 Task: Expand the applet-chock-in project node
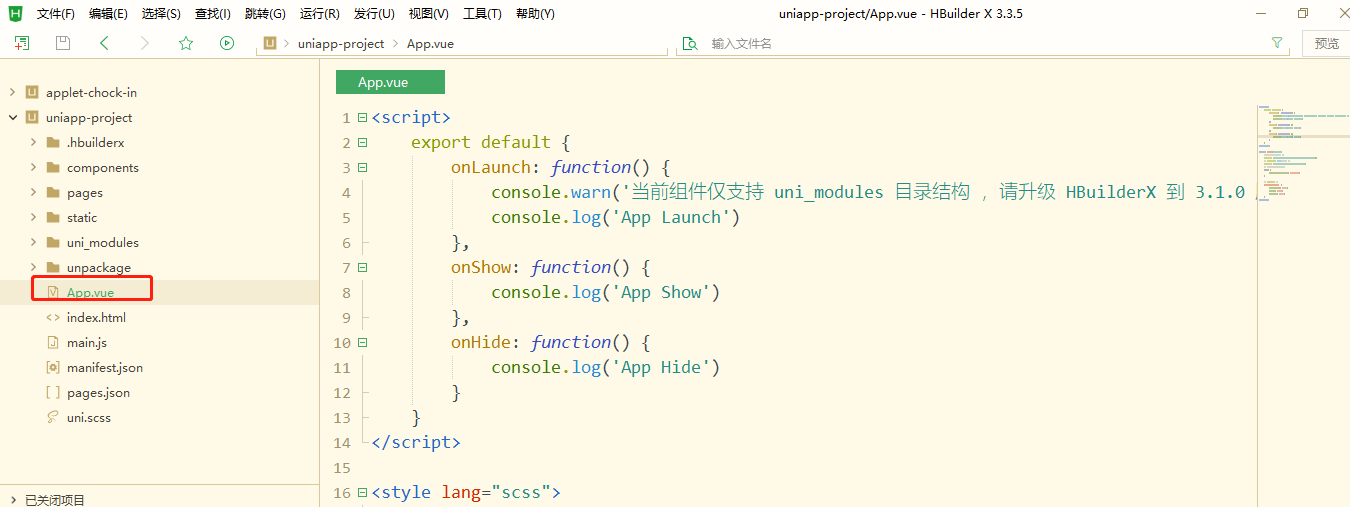[x=12, y=93]
